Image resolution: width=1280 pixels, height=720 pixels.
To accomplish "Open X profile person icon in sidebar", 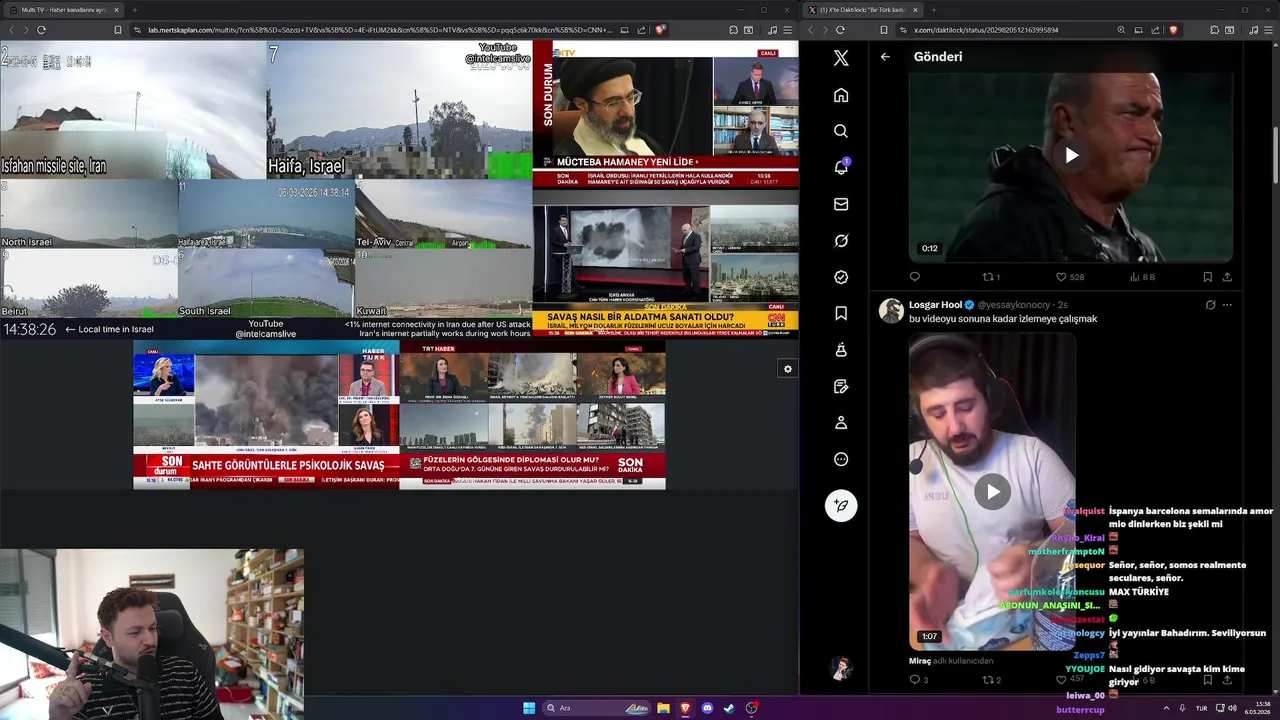I will tap(841, 423).
